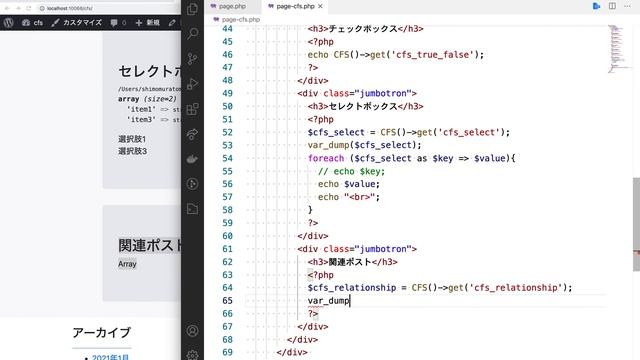Reload the browser page

[29, 8]
